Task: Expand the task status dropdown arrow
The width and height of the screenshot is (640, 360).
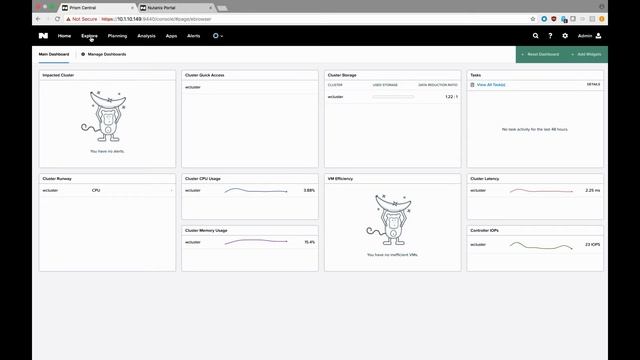Action: click(222, 36)
